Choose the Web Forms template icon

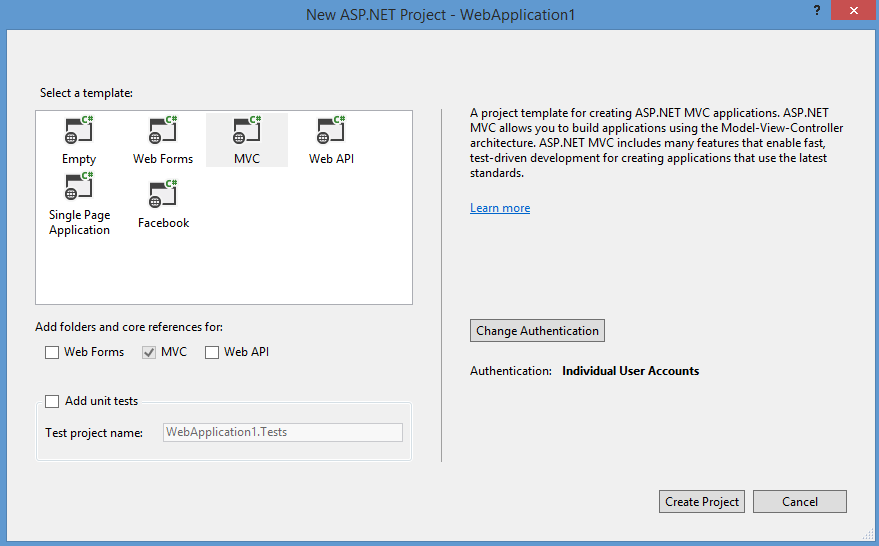[163, 129]
